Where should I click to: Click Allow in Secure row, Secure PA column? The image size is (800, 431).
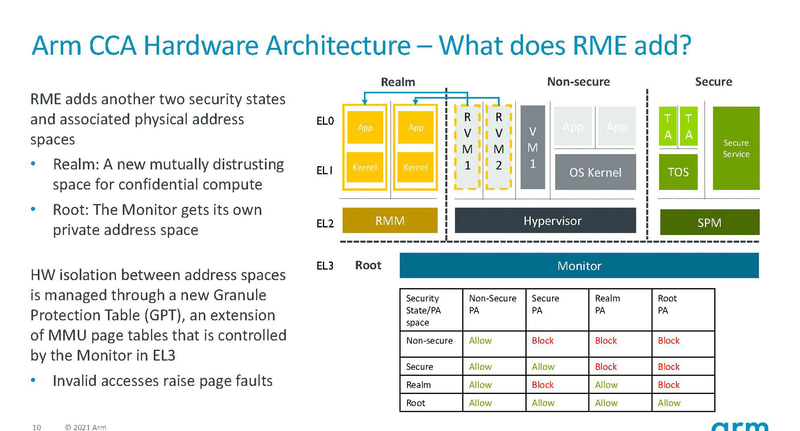[543, 366]
